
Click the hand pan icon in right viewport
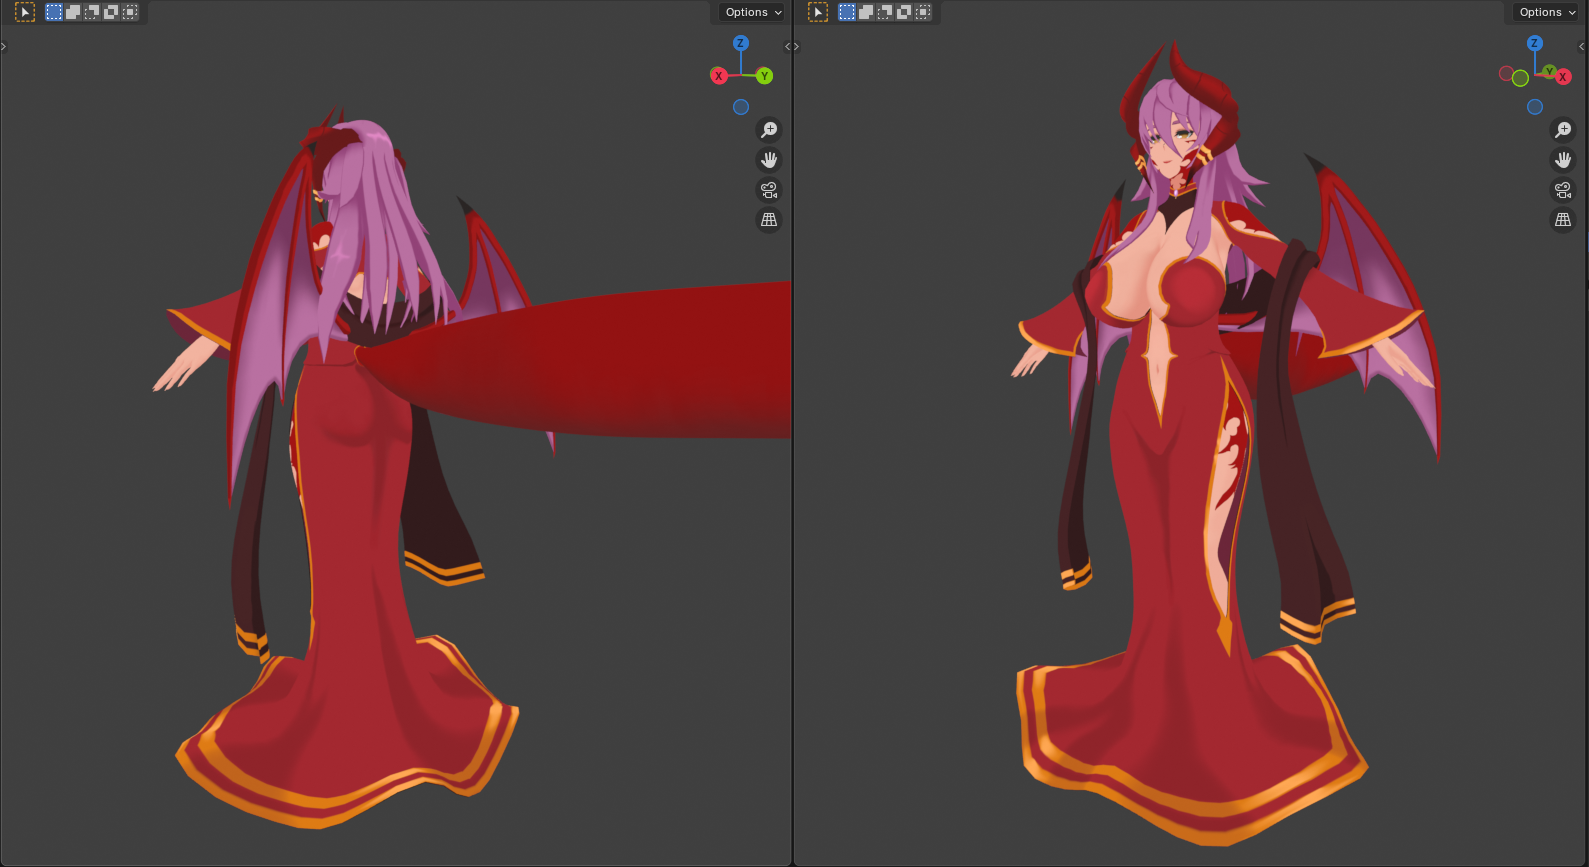pos(1563,160)
